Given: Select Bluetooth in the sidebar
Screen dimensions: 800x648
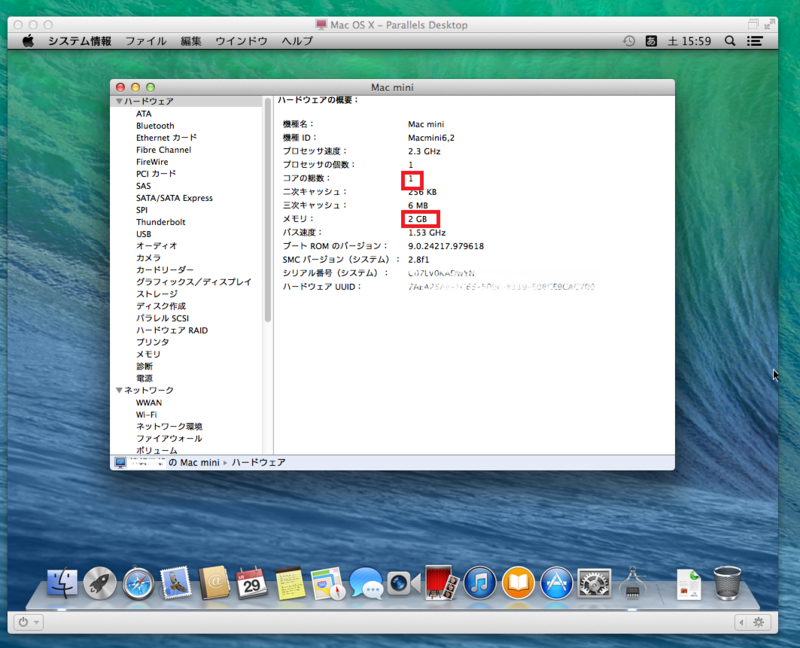Looking at the screenshot, I should (155, 126).
